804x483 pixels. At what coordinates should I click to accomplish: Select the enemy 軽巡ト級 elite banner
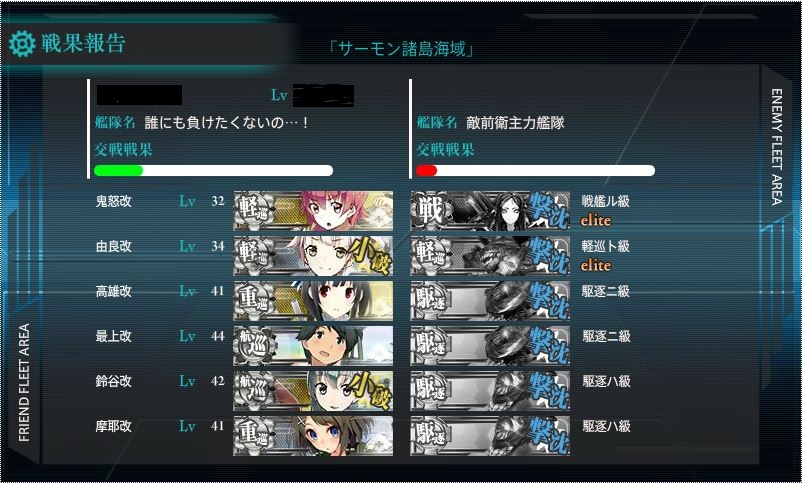click(x=490, y=256)
